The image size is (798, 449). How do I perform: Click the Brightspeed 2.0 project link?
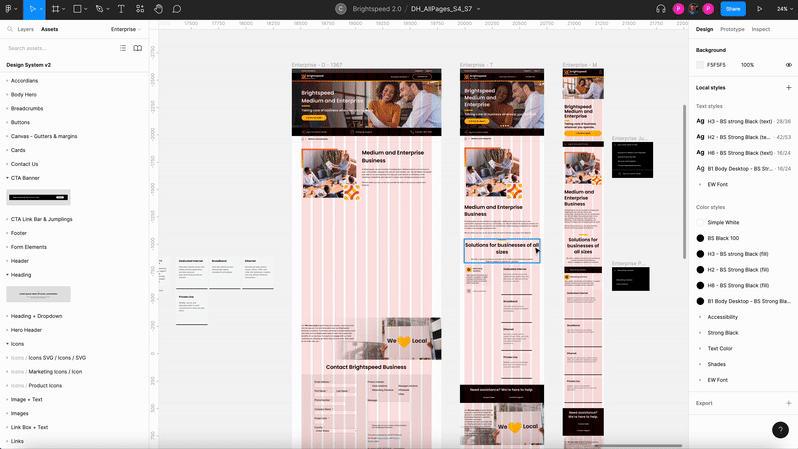pos(377,9)
